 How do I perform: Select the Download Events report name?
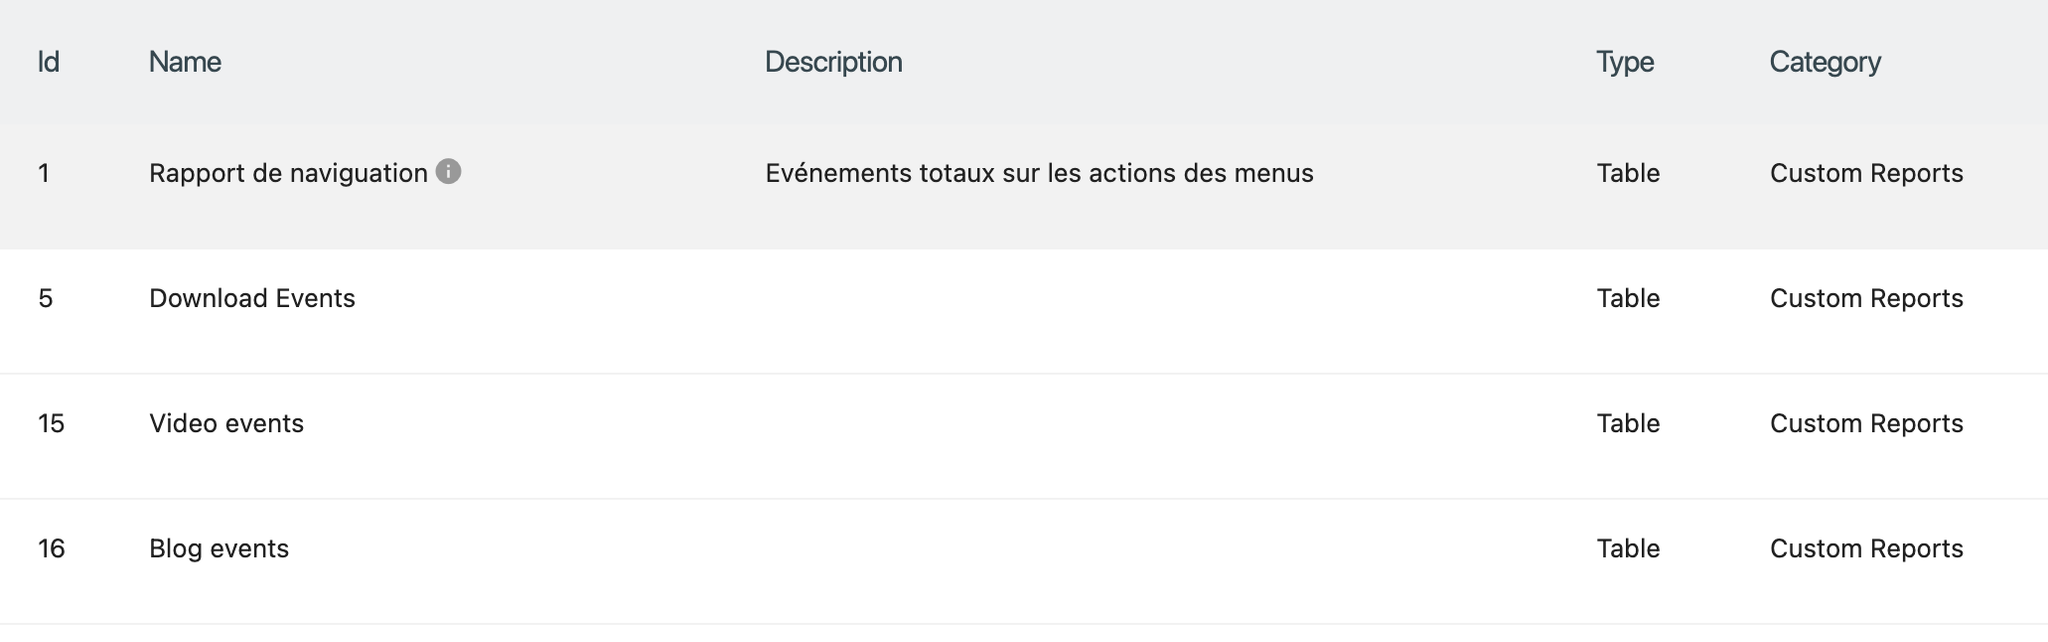tap(252, 298)
